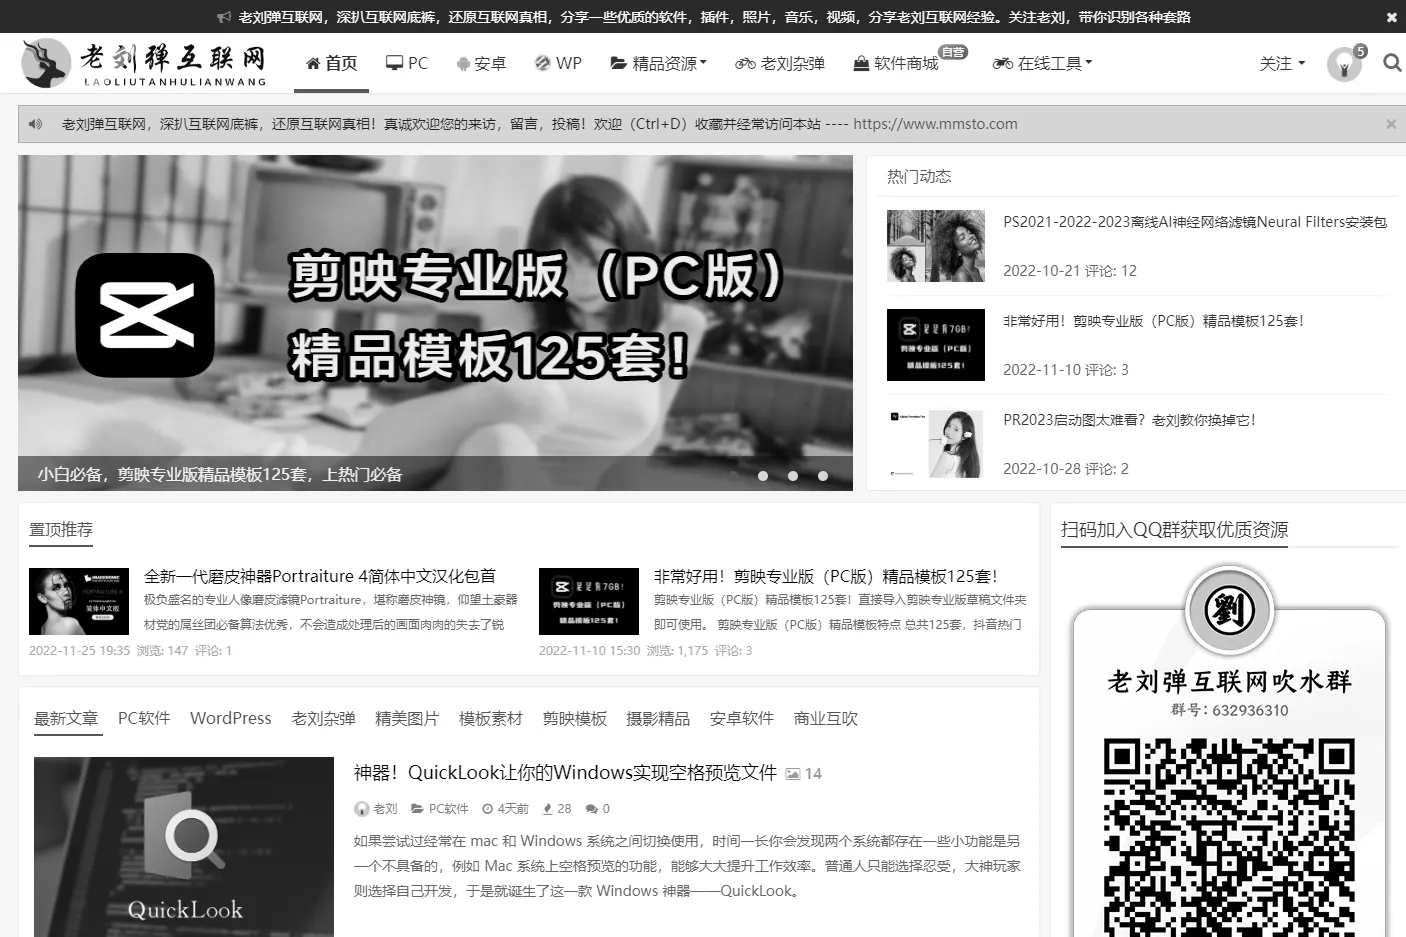This screenshot has height=937, width=1406.
Task: Click the 置顶推荐 heading
Action: click(61, 529)
